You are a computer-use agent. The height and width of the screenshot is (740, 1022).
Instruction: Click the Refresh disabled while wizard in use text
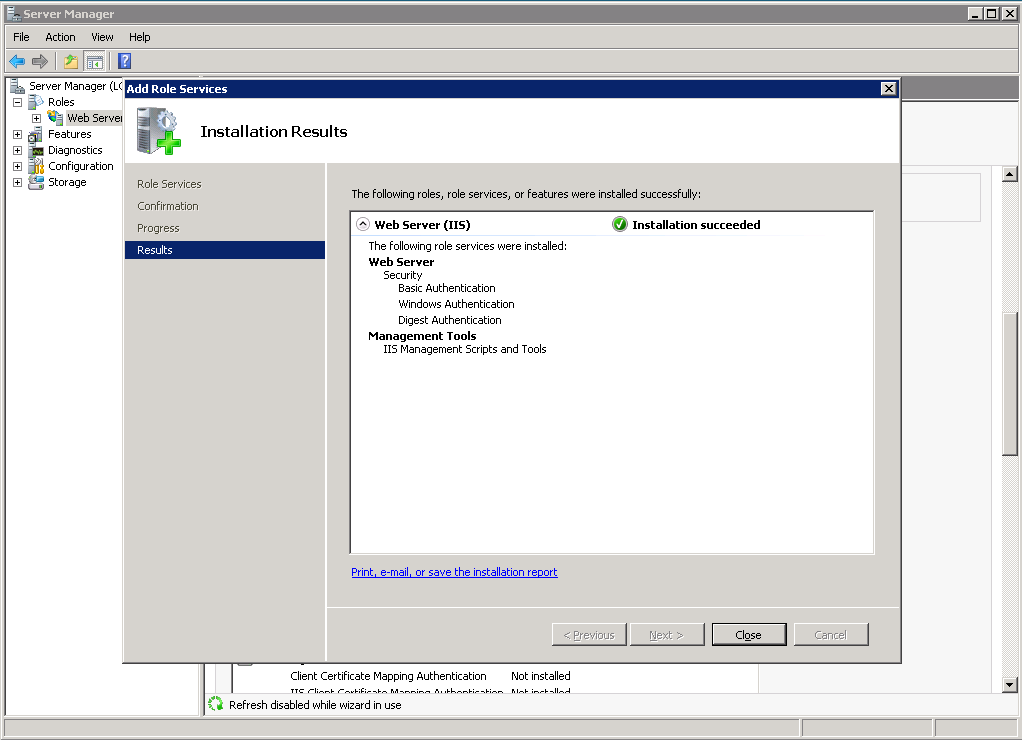315,705
